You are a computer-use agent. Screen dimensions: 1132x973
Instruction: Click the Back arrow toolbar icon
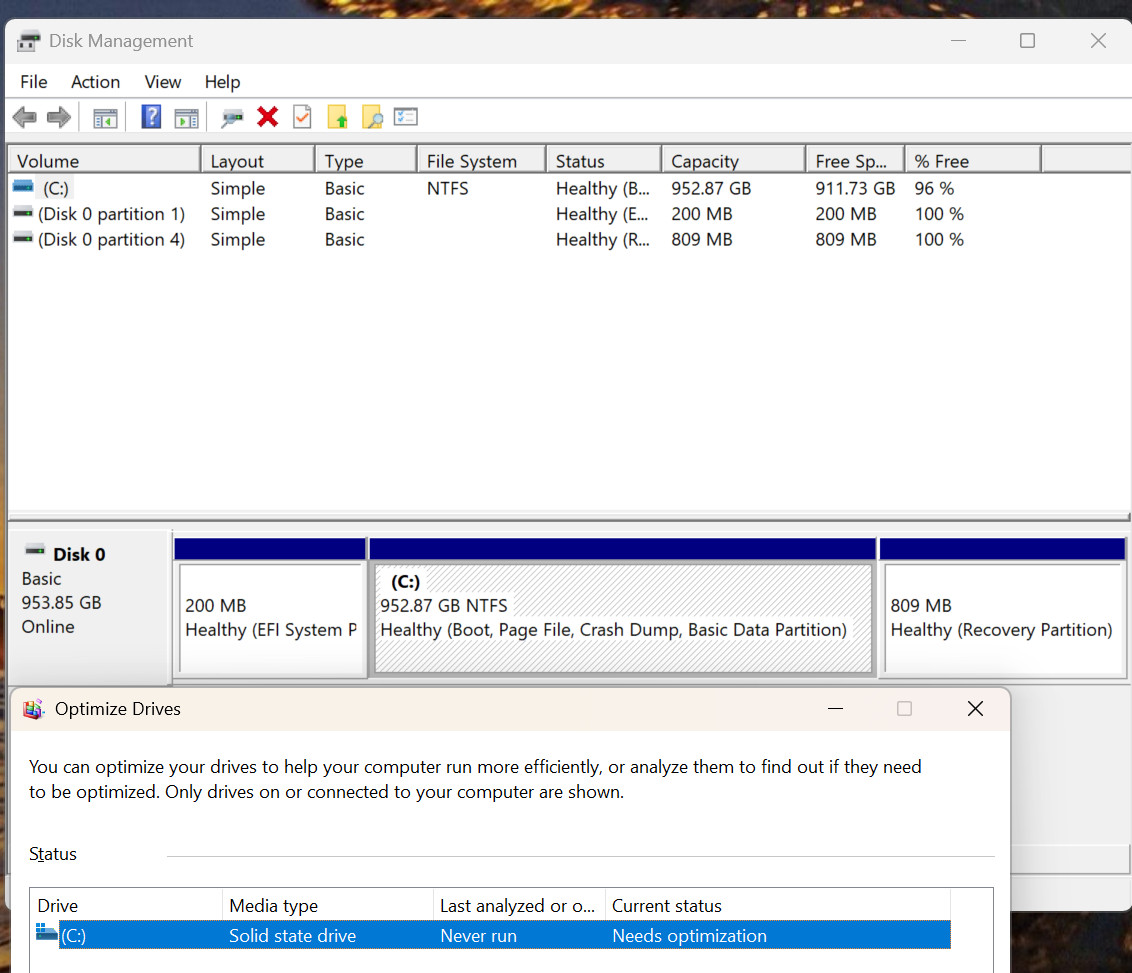(x=25, y=117)
